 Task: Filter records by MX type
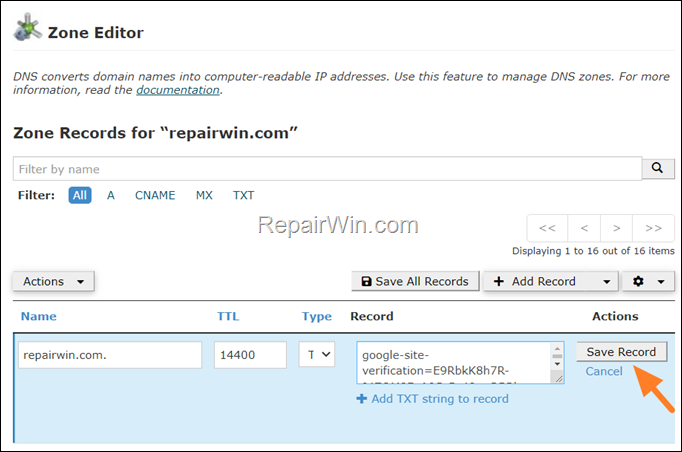coord(204,195)
